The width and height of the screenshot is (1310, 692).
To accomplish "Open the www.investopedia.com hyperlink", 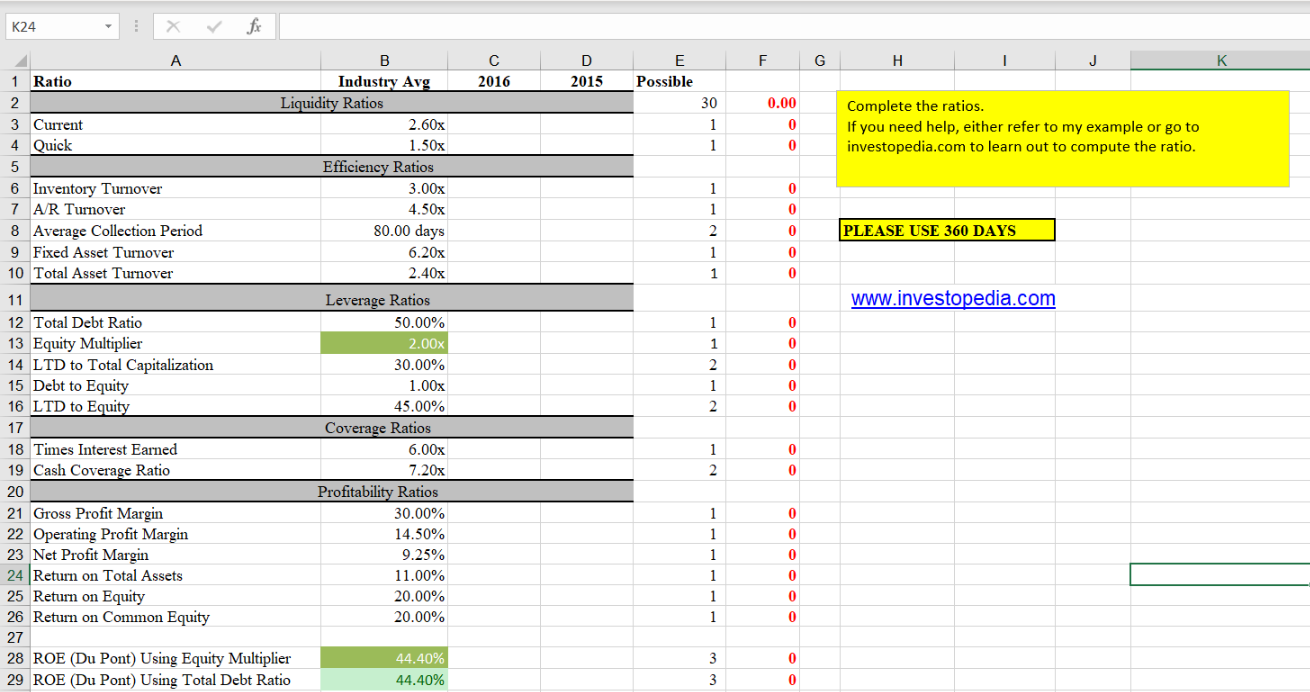I will 952,298.
